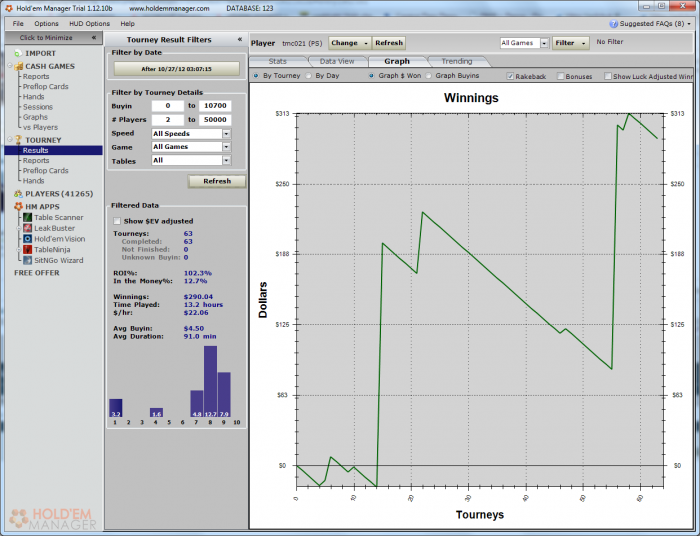The height and width of the screenshot is (536, 700).
Task: Open the Help menu
Action: 127,24
